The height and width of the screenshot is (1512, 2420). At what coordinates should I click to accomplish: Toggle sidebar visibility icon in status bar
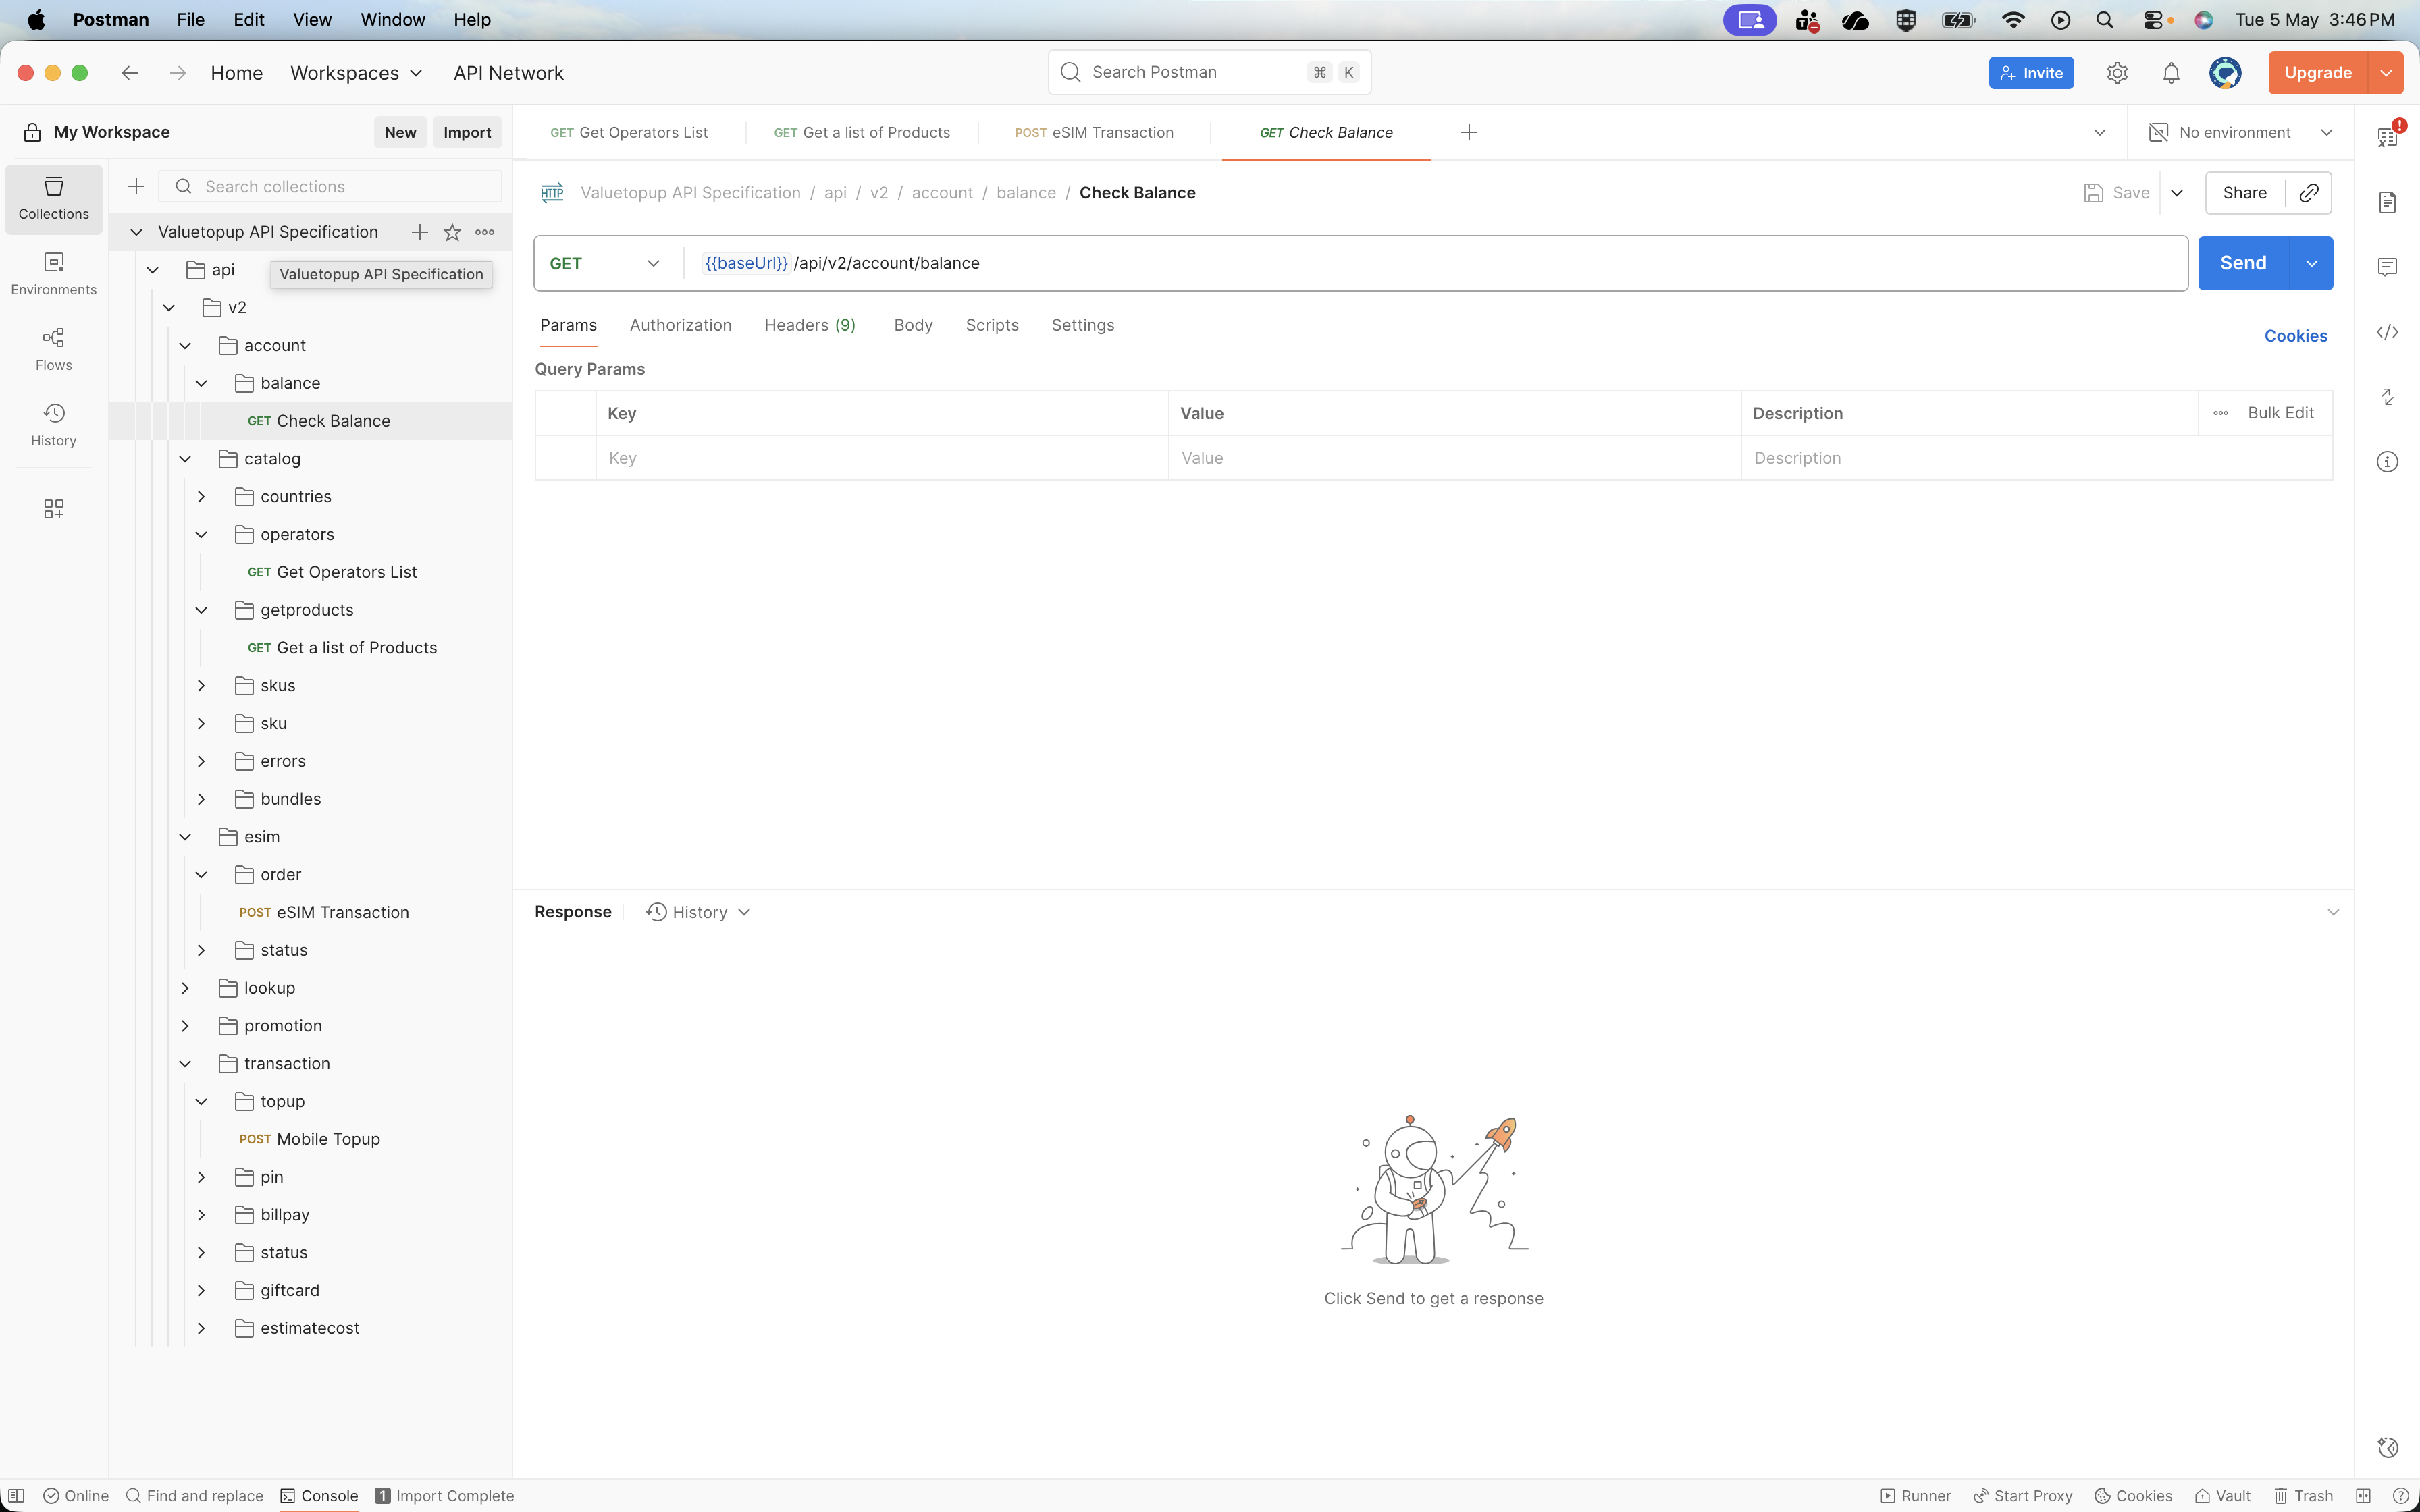pyautogui.click(x=16, y=1496)
